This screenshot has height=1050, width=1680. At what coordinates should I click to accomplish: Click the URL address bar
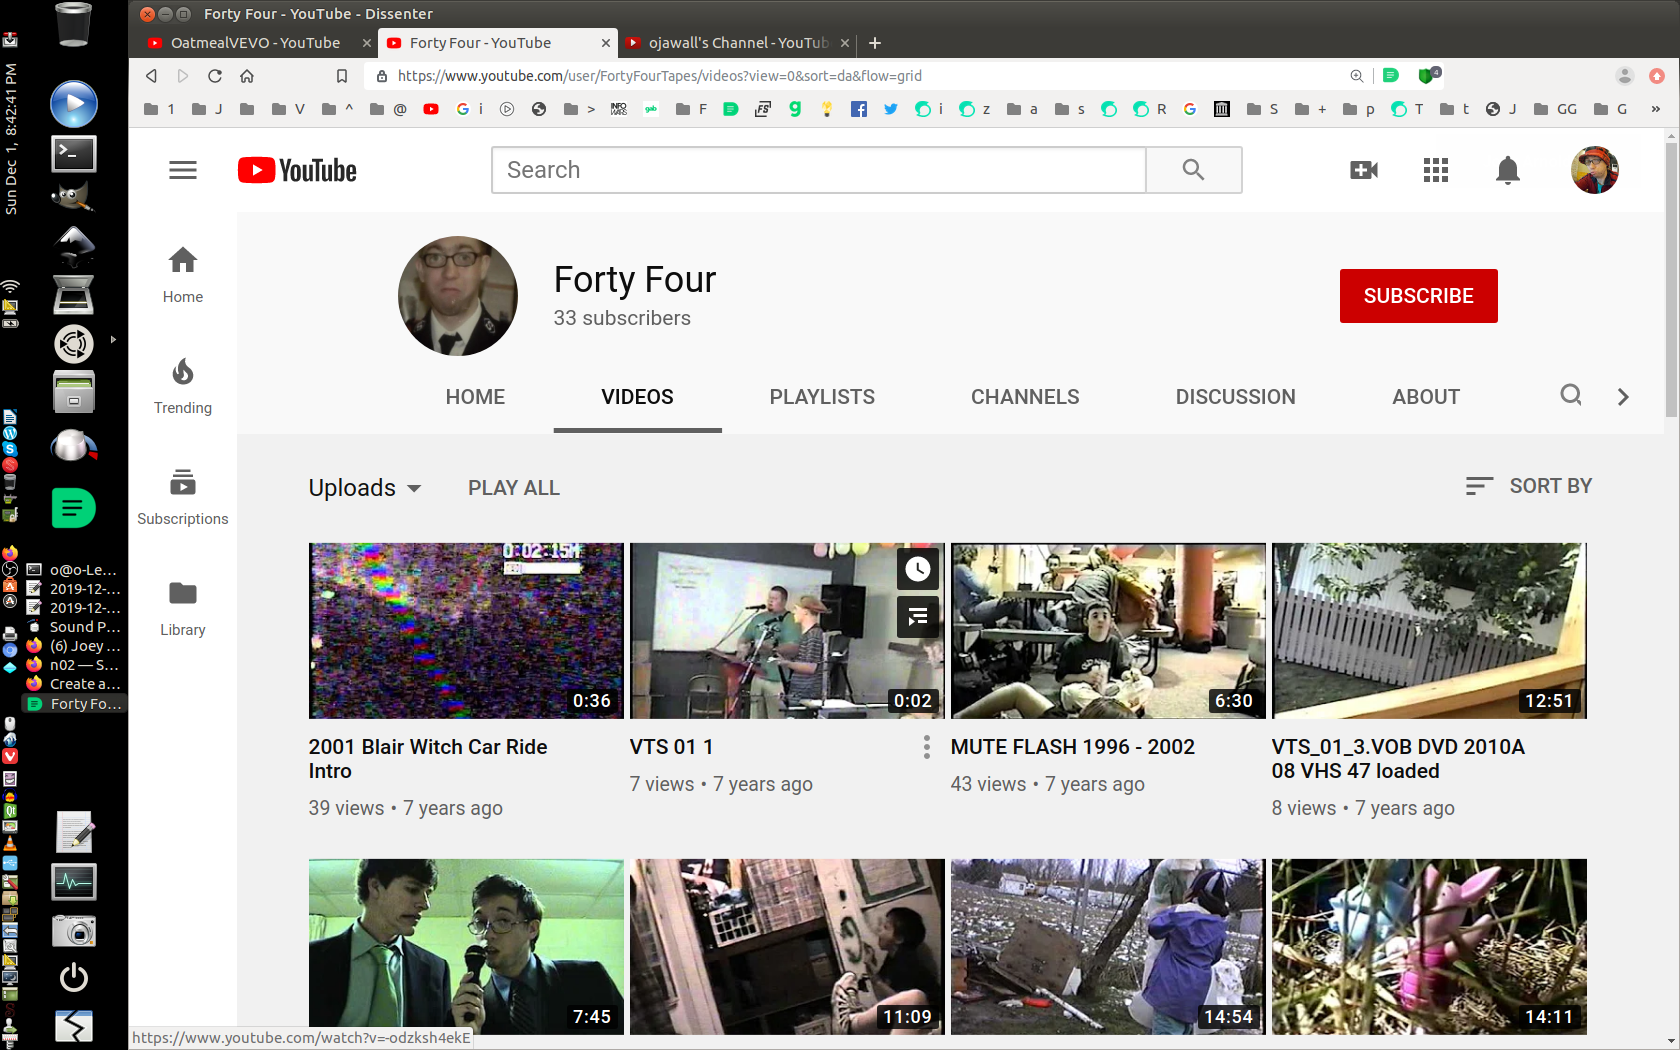point(860,76)
